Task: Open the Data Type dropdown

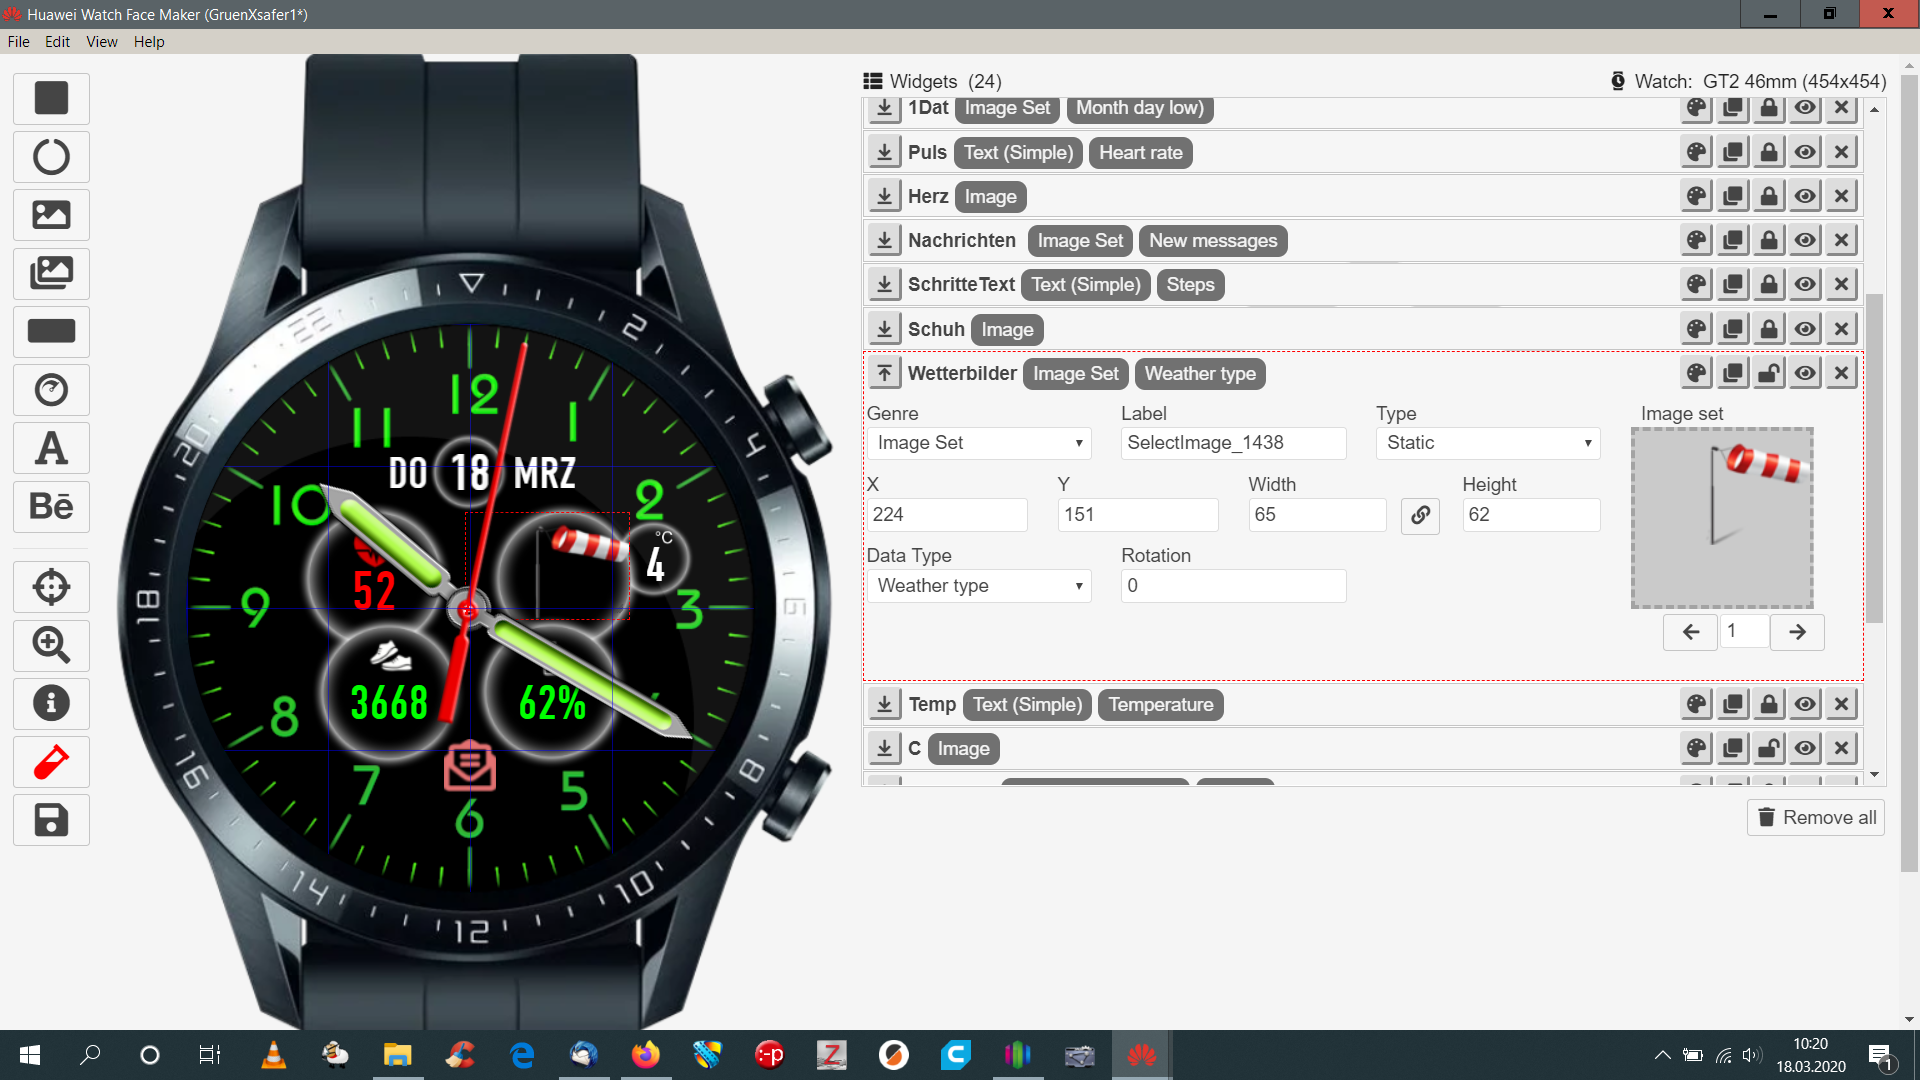Action: tap(979, 586)
